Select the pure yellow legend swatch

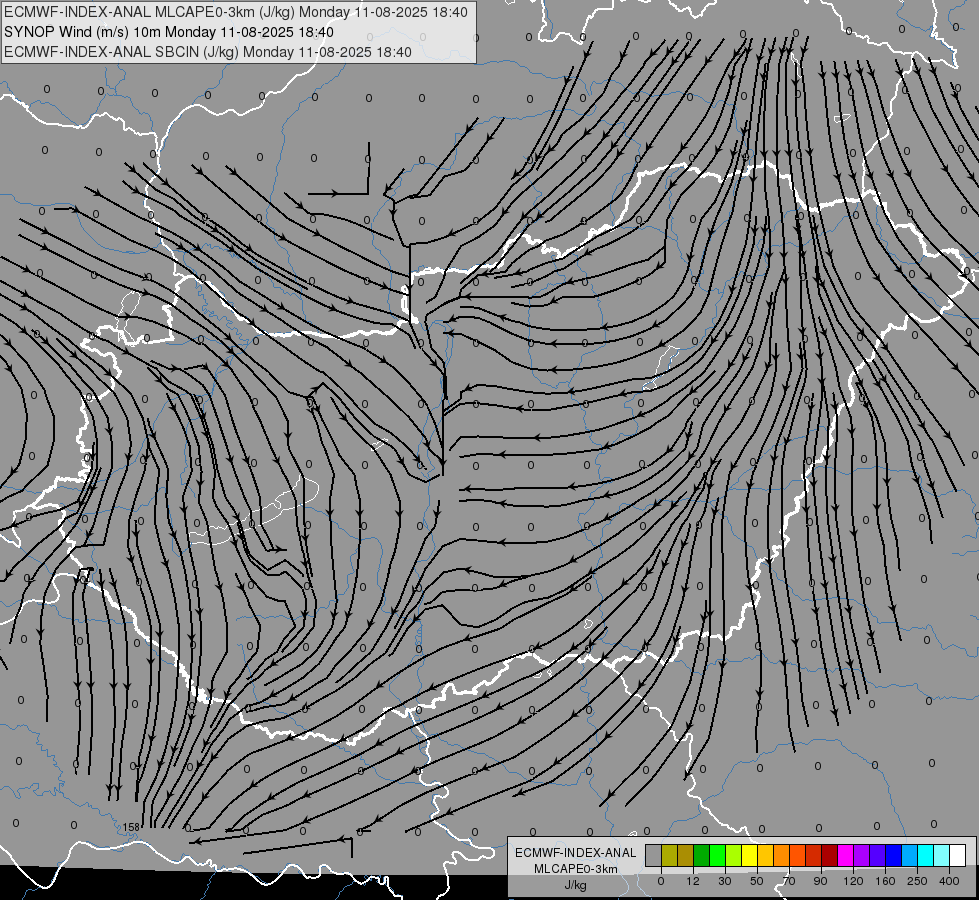point(749,855)
